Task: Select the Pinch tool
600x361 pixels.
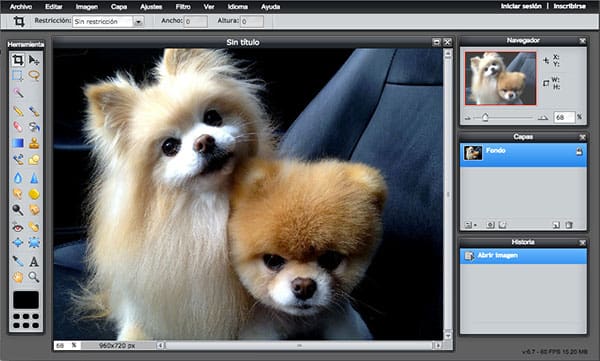Action: coord(34,243)
